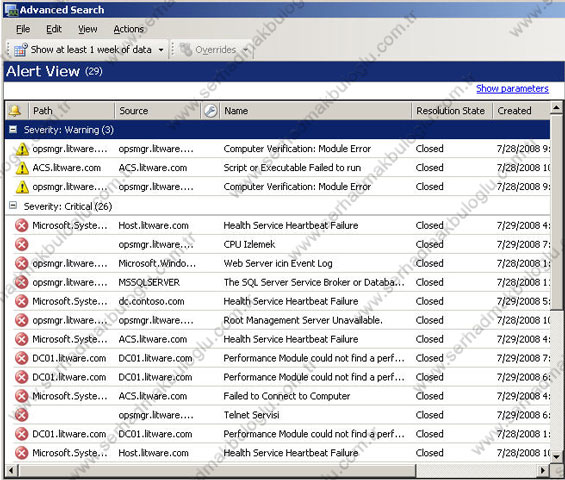Open the Edit menu
The height and width of the screenshot is (480, 565).
coord(54,29)
